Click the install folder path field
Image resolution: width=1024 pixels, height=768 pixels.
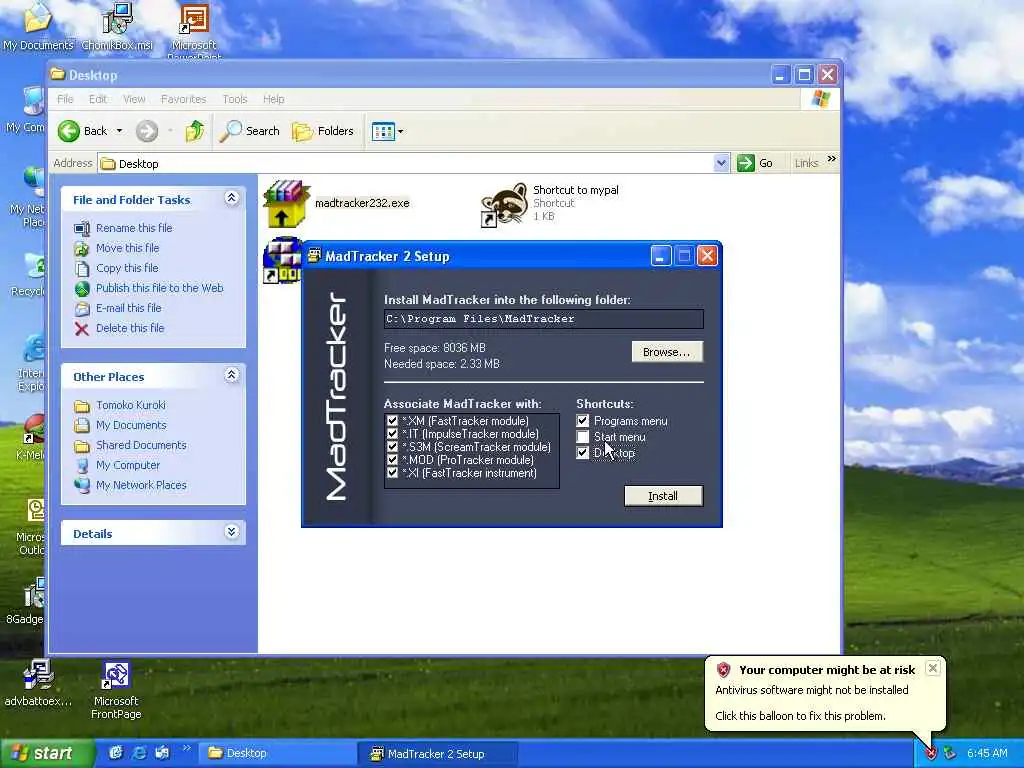click(543, 319)
